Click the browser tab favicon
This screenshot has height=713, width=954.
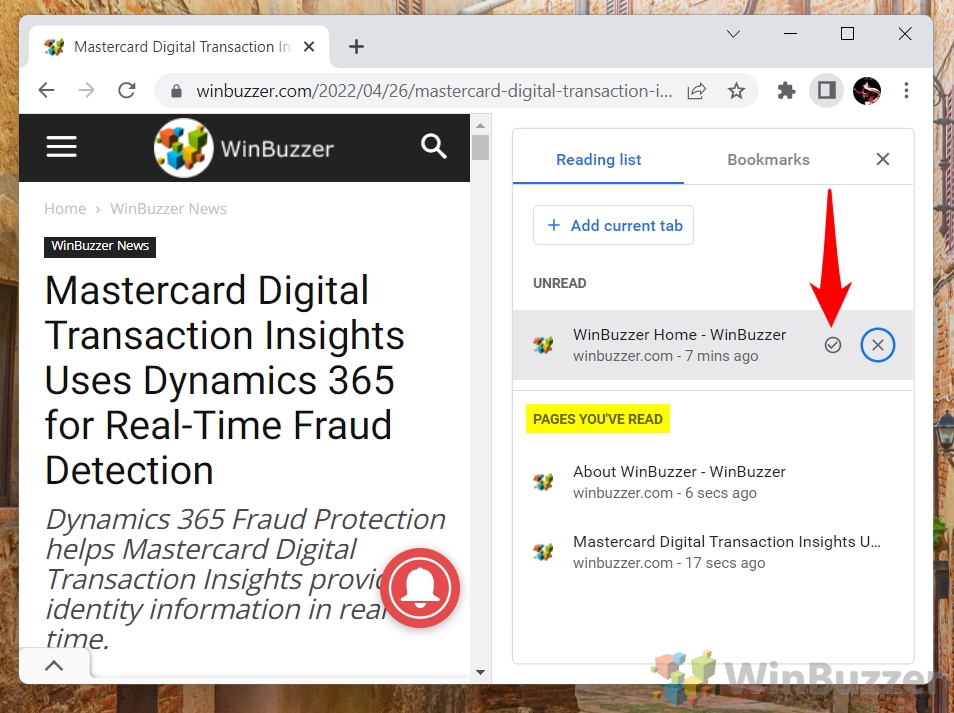(x=54, y=47)
